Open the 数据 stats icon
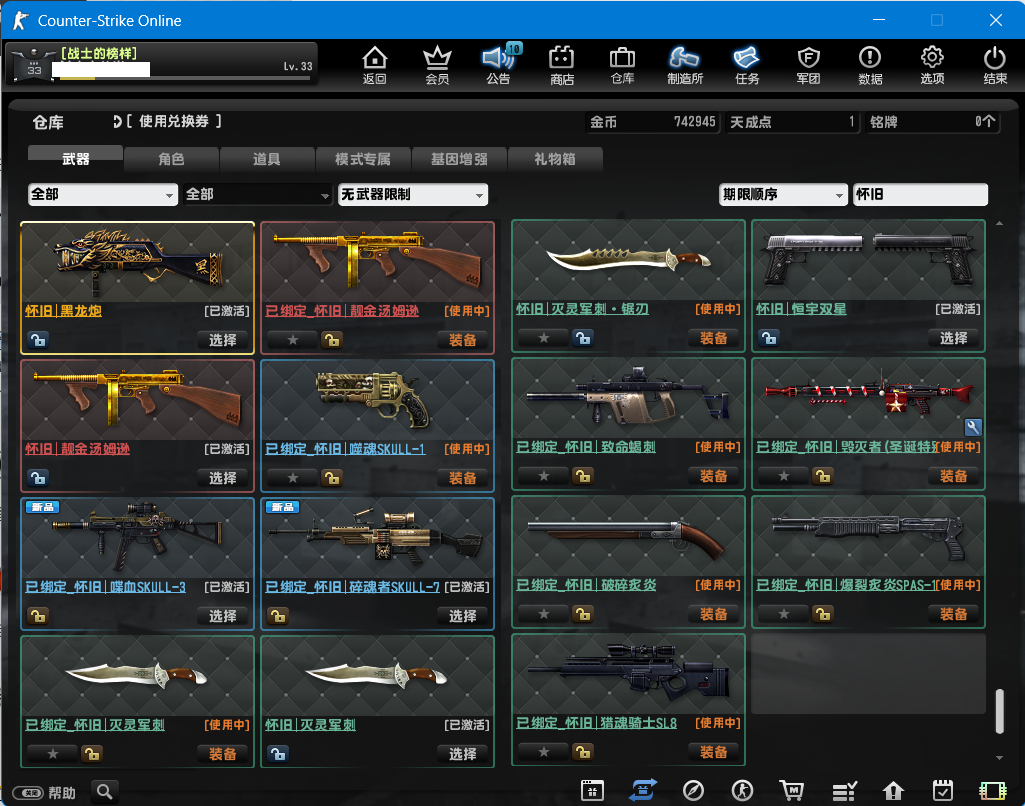1025x806 pixels. (x=870, y=65)
